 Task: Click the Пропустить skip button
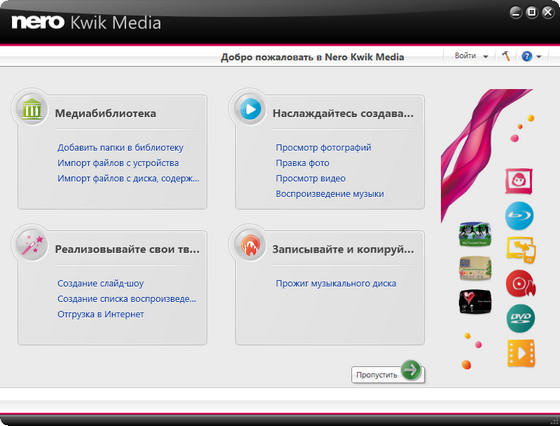coord(388,374)
